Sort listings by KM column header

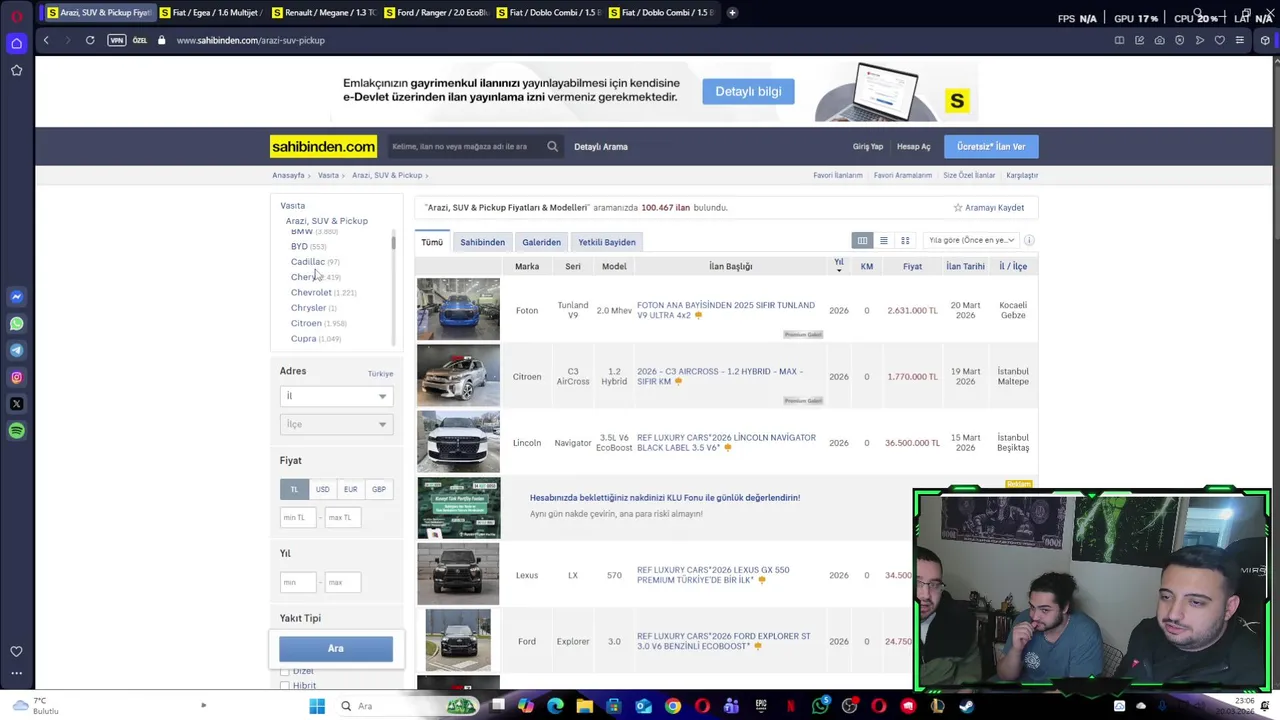(867, 266)
